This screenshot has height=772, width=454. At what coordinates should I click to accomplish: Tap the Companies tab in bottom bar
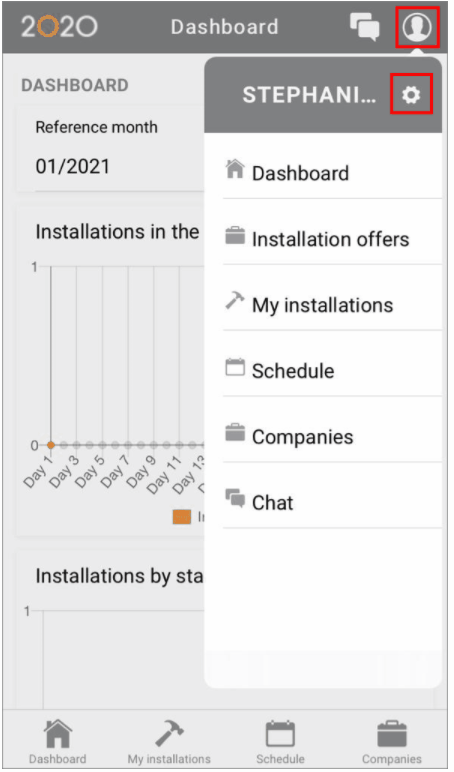coord(391,741)
